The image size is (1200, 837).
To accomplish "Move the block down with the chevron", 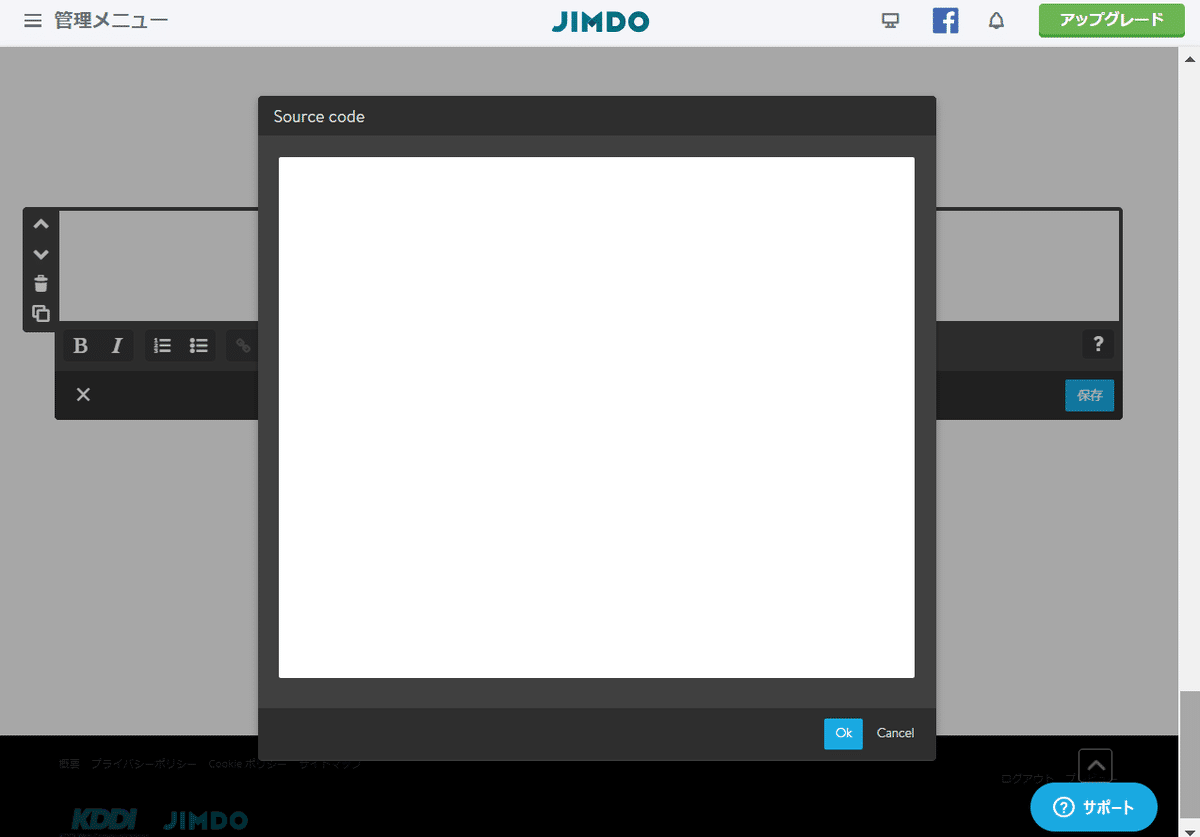I will point(40,253).
